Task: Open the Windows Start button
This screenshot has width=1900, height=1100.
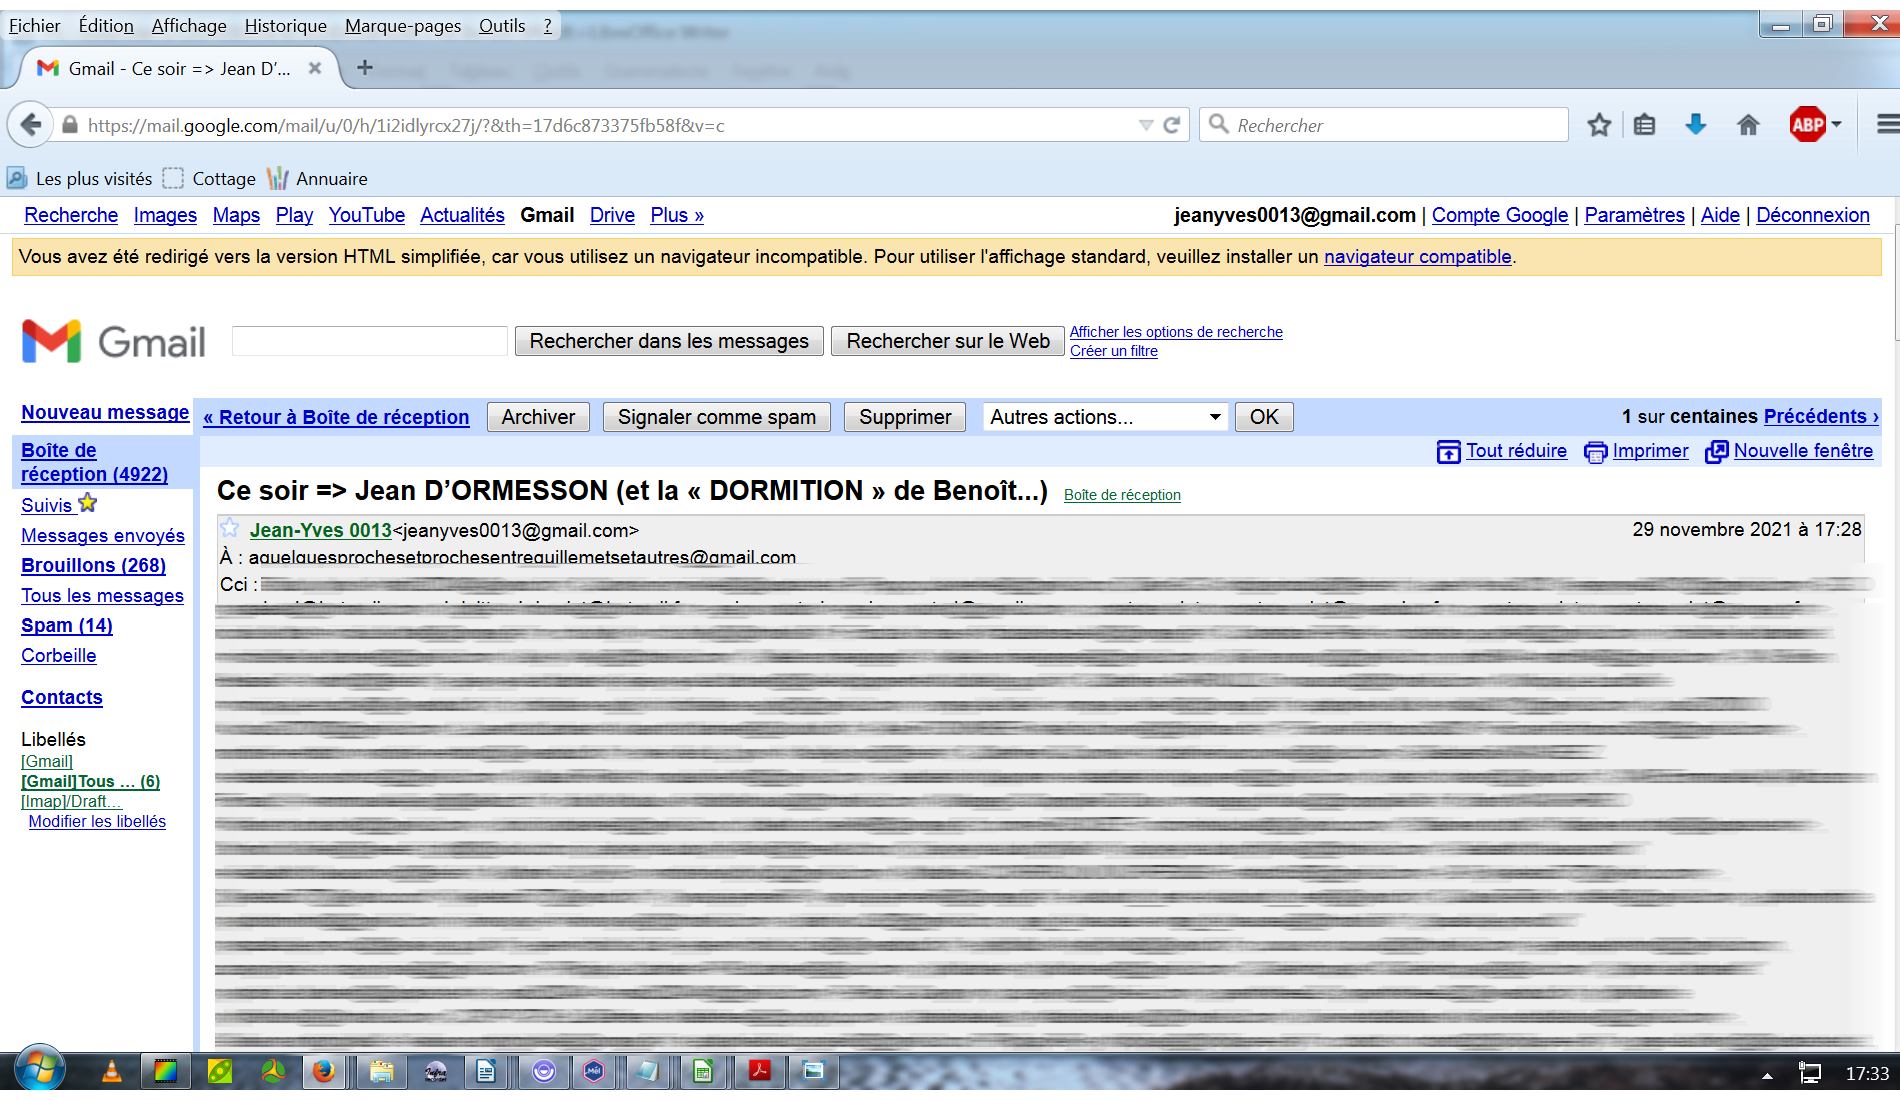Action: coord(39,1070)
